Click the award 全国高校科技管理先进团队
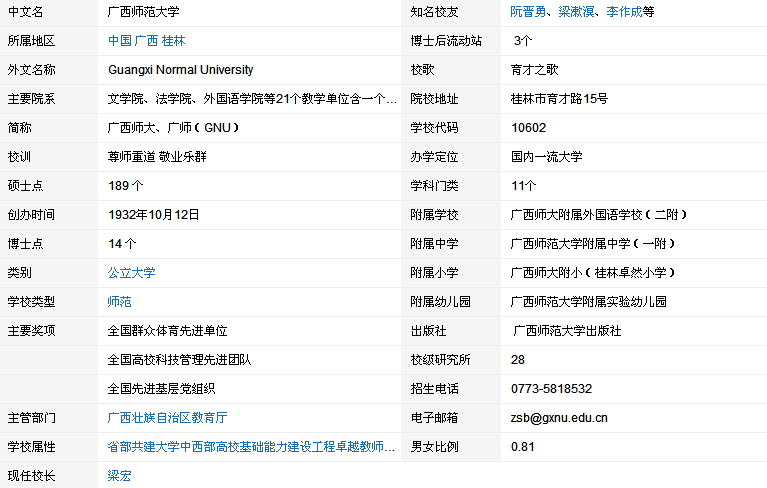Screen dimensions: 767x488 pyautogui.click(x=180, y=360)
